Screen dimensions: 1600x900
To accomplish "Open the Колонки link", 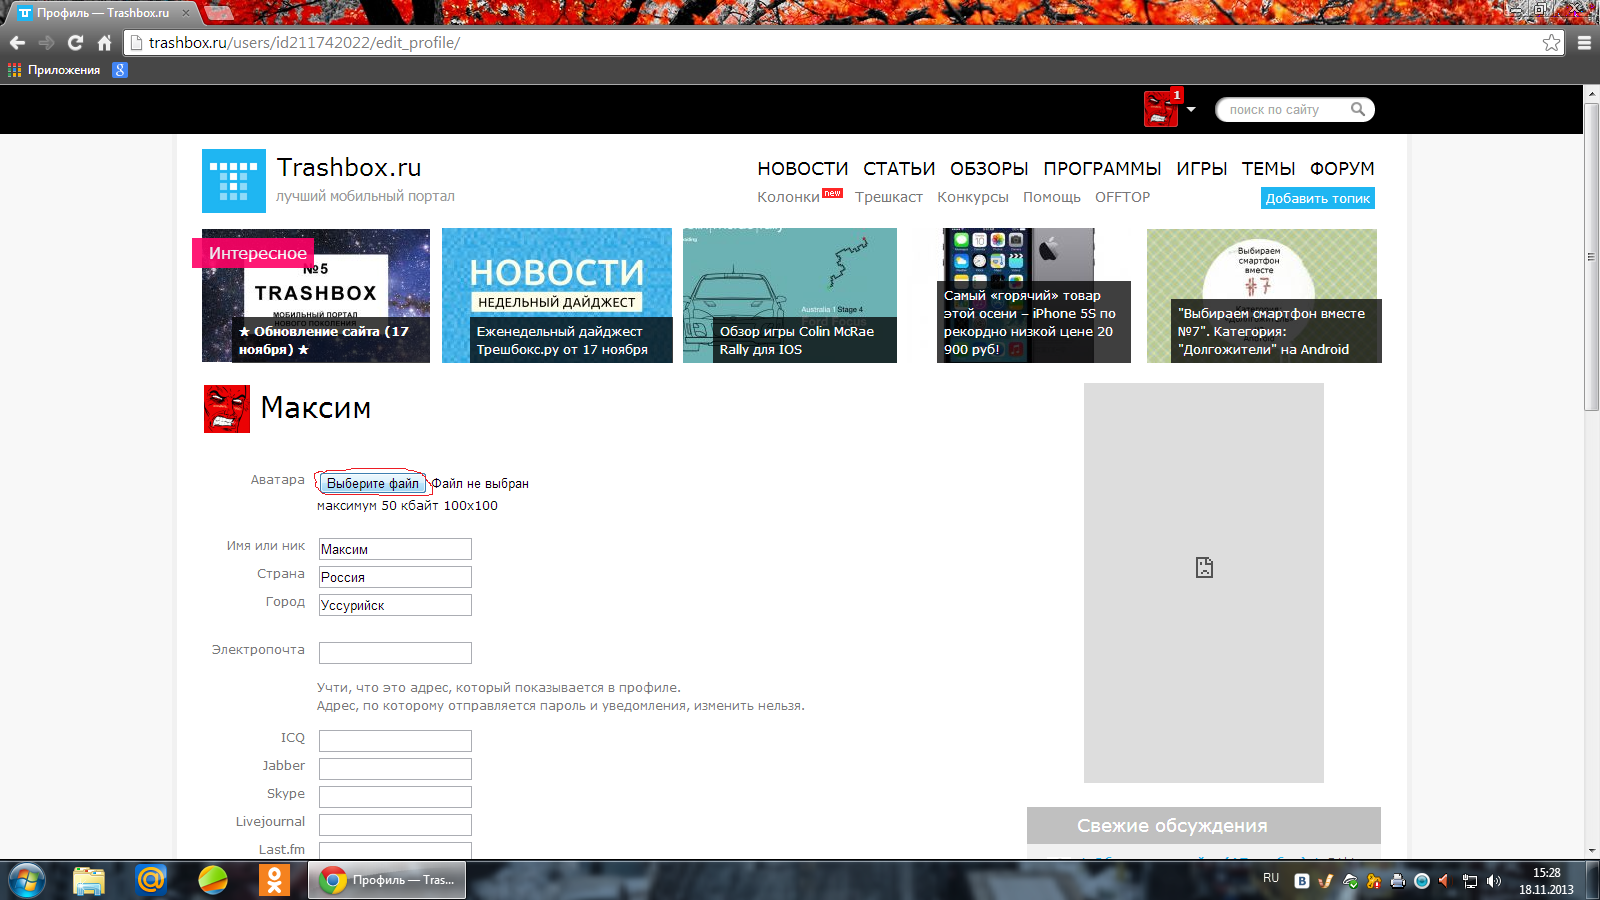I will coord(788,197).
